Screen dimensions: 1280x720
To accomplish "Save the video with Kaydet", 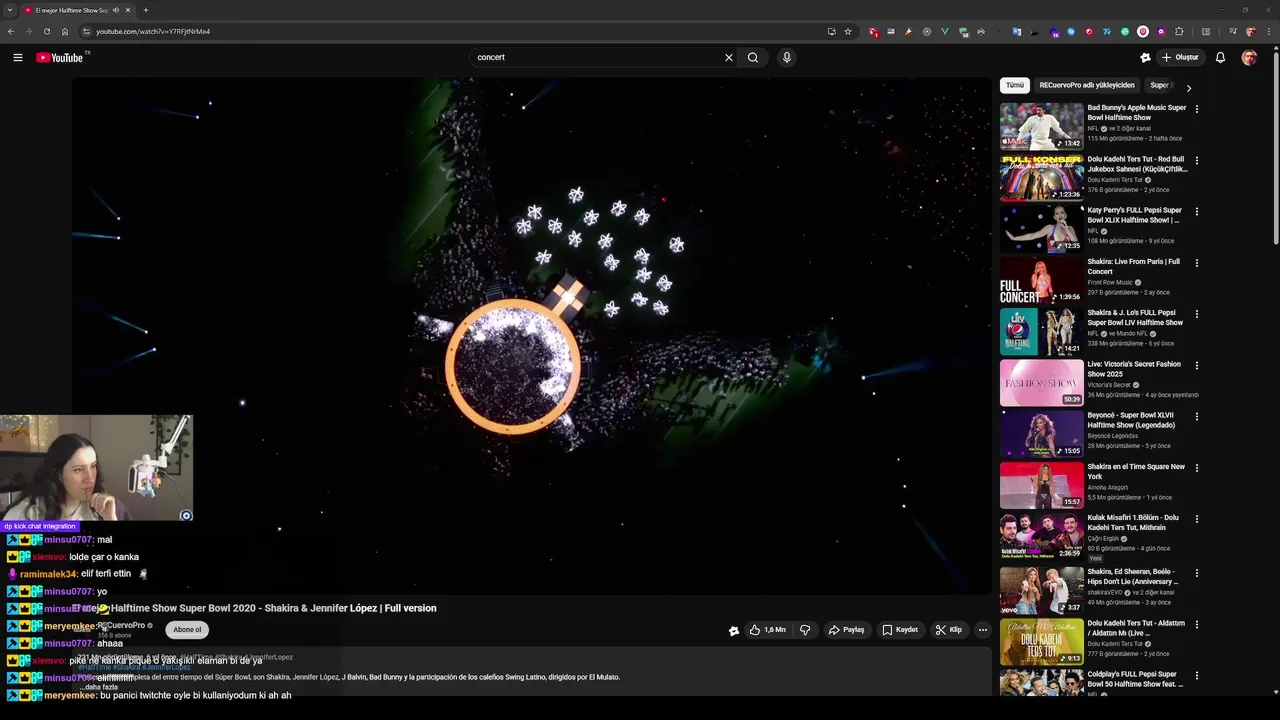I will point(900,630).
